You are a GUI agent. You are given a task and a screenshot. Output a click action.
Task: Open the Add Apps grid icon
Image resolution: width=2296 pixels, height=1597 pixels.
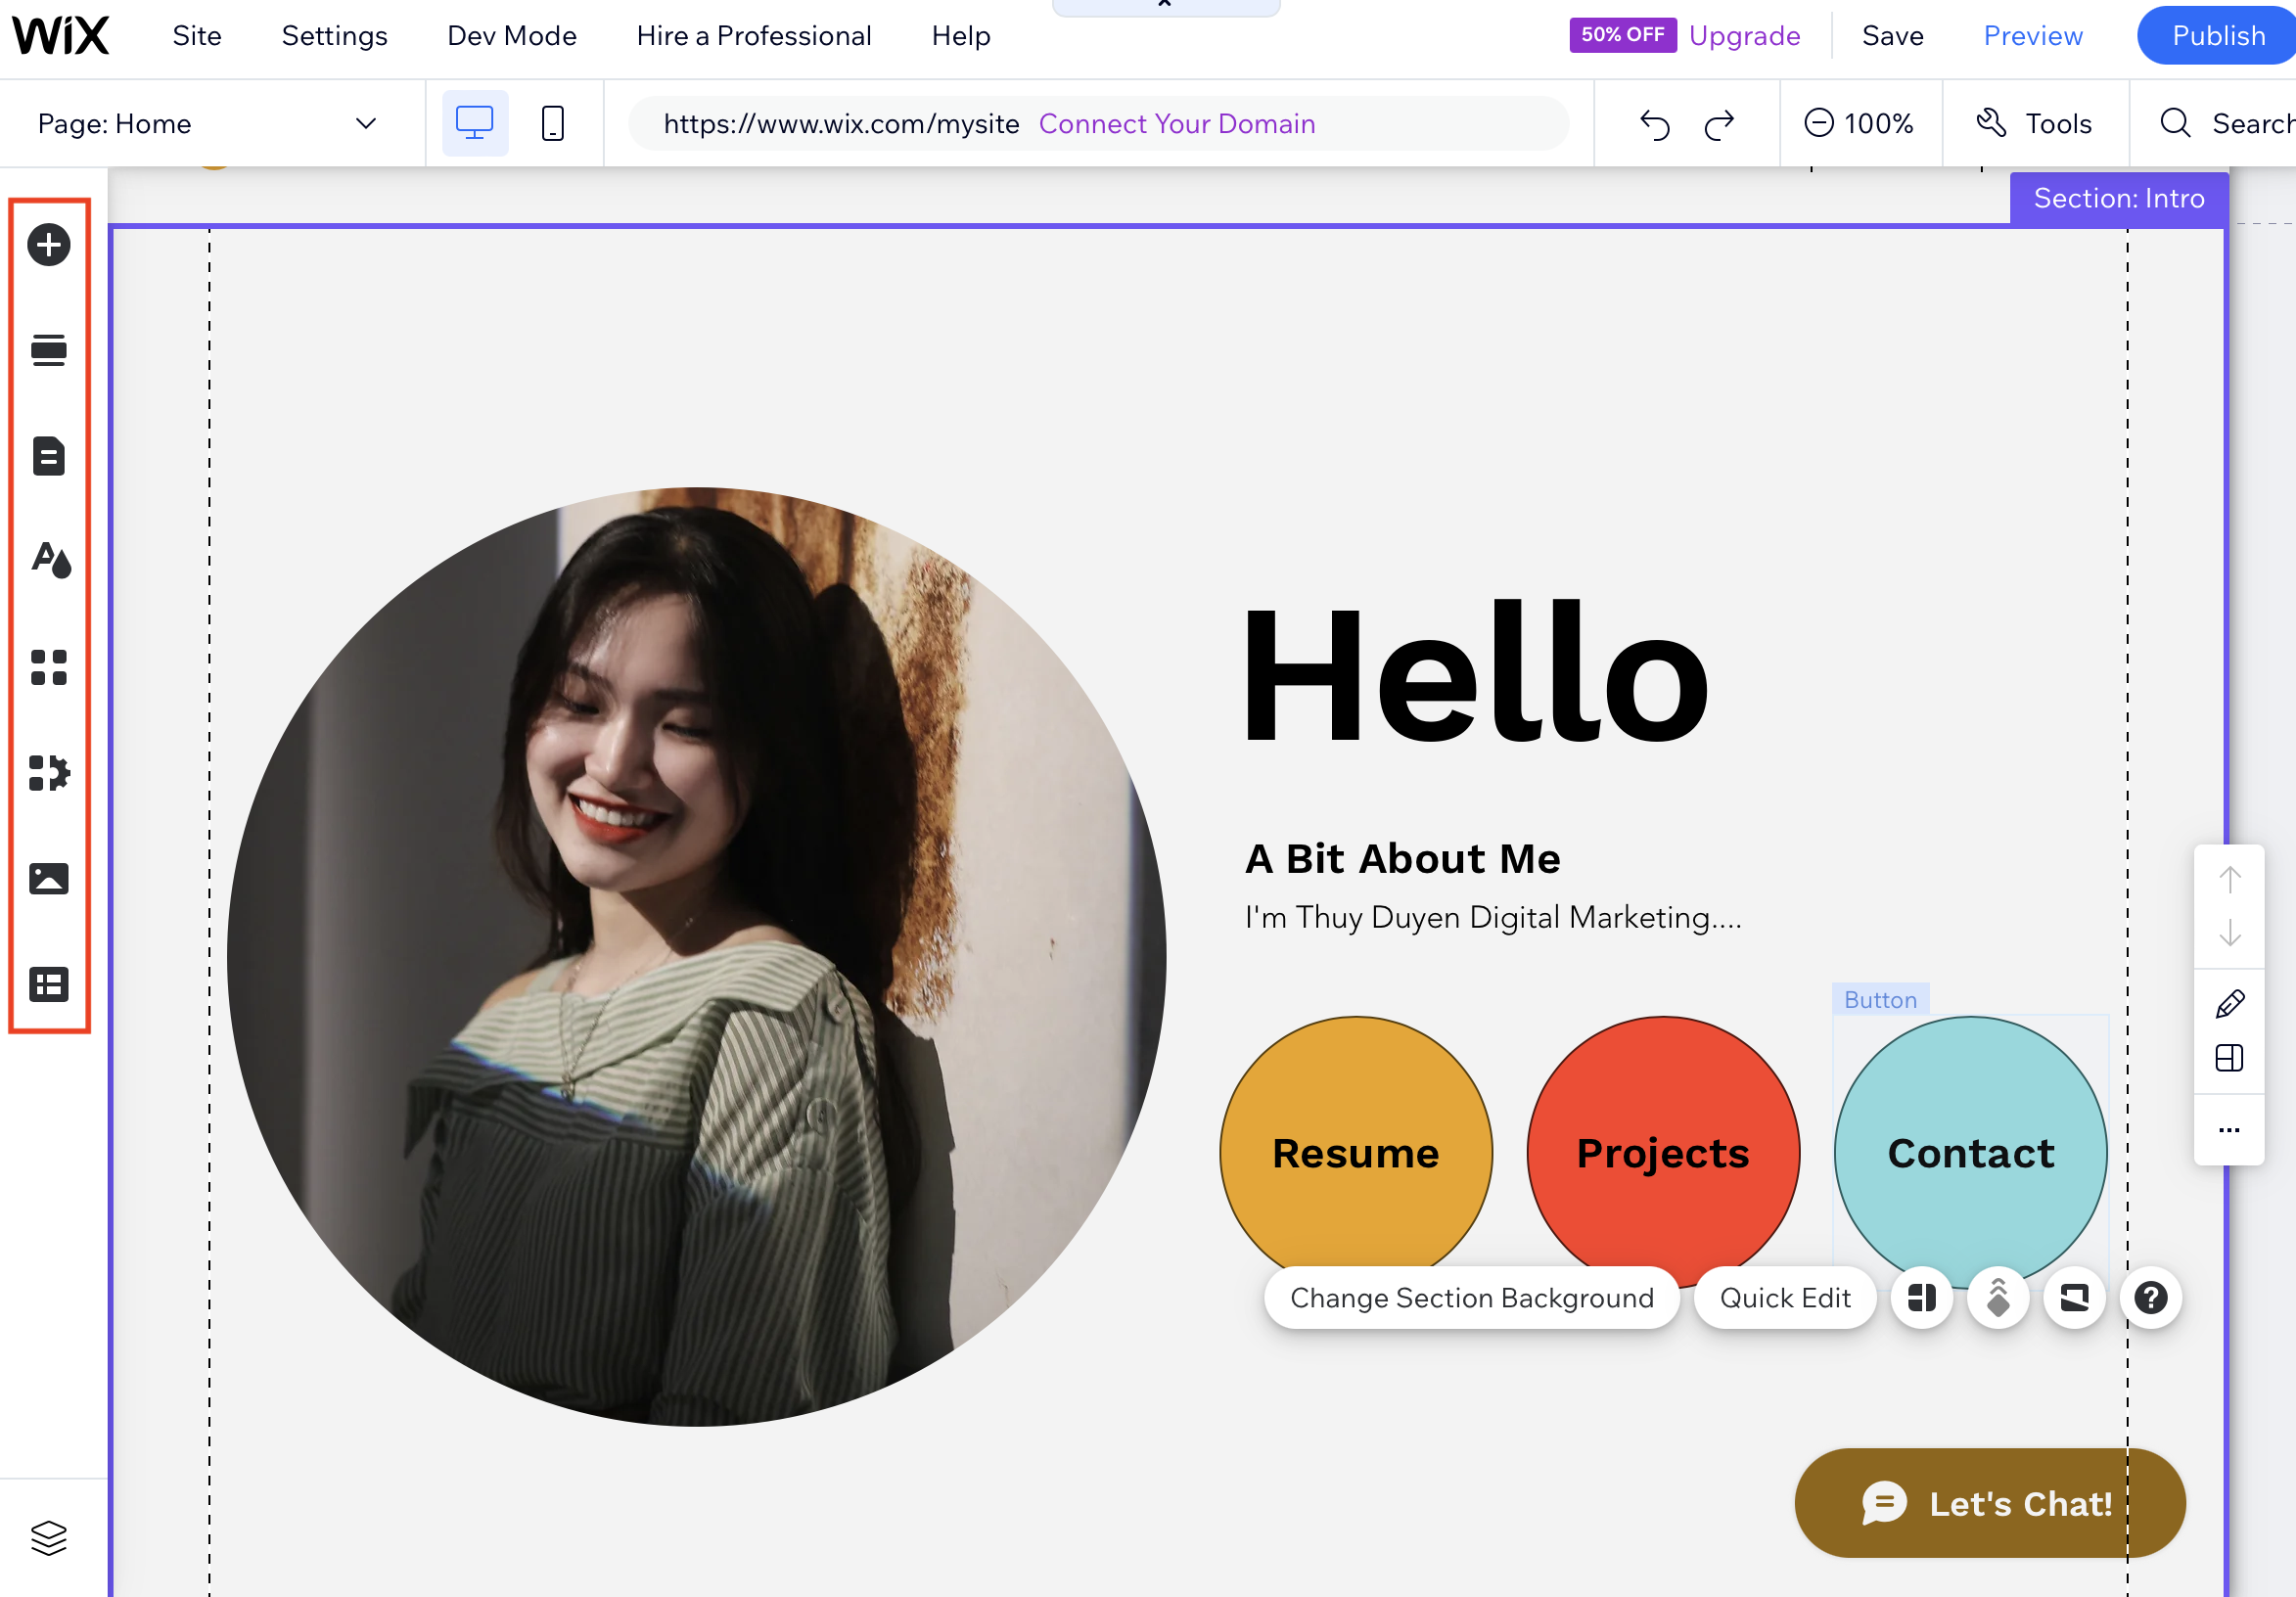(x=49, y=667)
